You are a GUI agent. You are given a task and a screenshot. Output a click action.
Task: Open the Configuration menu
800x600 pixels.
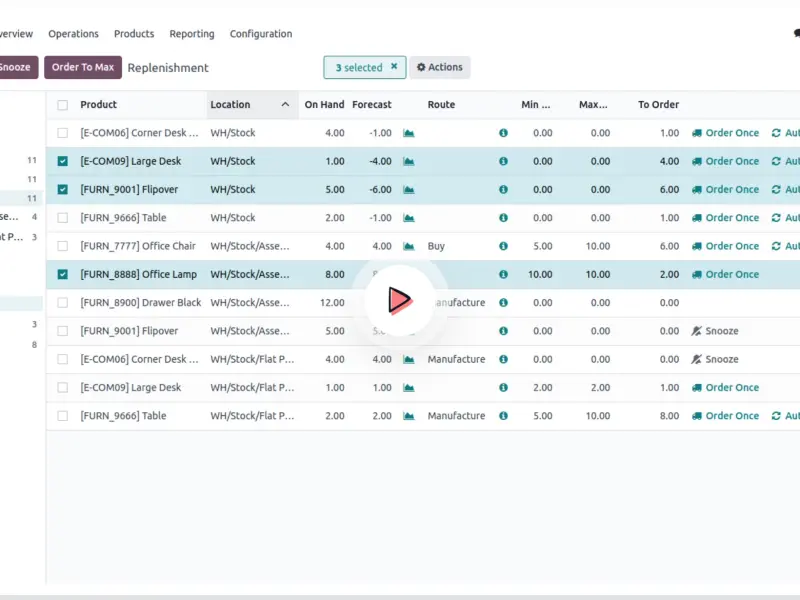coord(261,34)
